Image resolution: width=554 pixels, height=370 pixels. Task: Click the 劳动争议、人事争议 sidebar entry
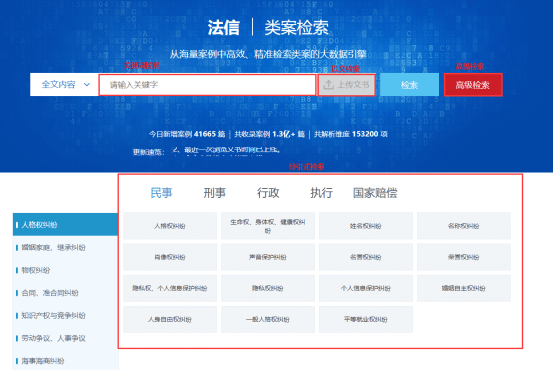65,338
